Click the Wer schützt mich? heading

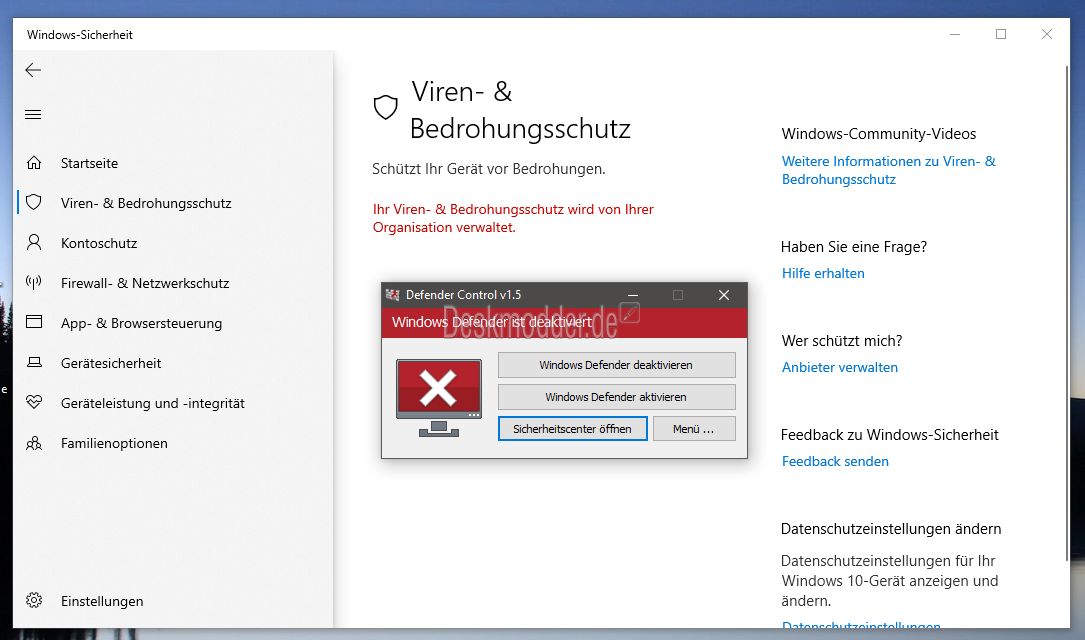(841, 341)
